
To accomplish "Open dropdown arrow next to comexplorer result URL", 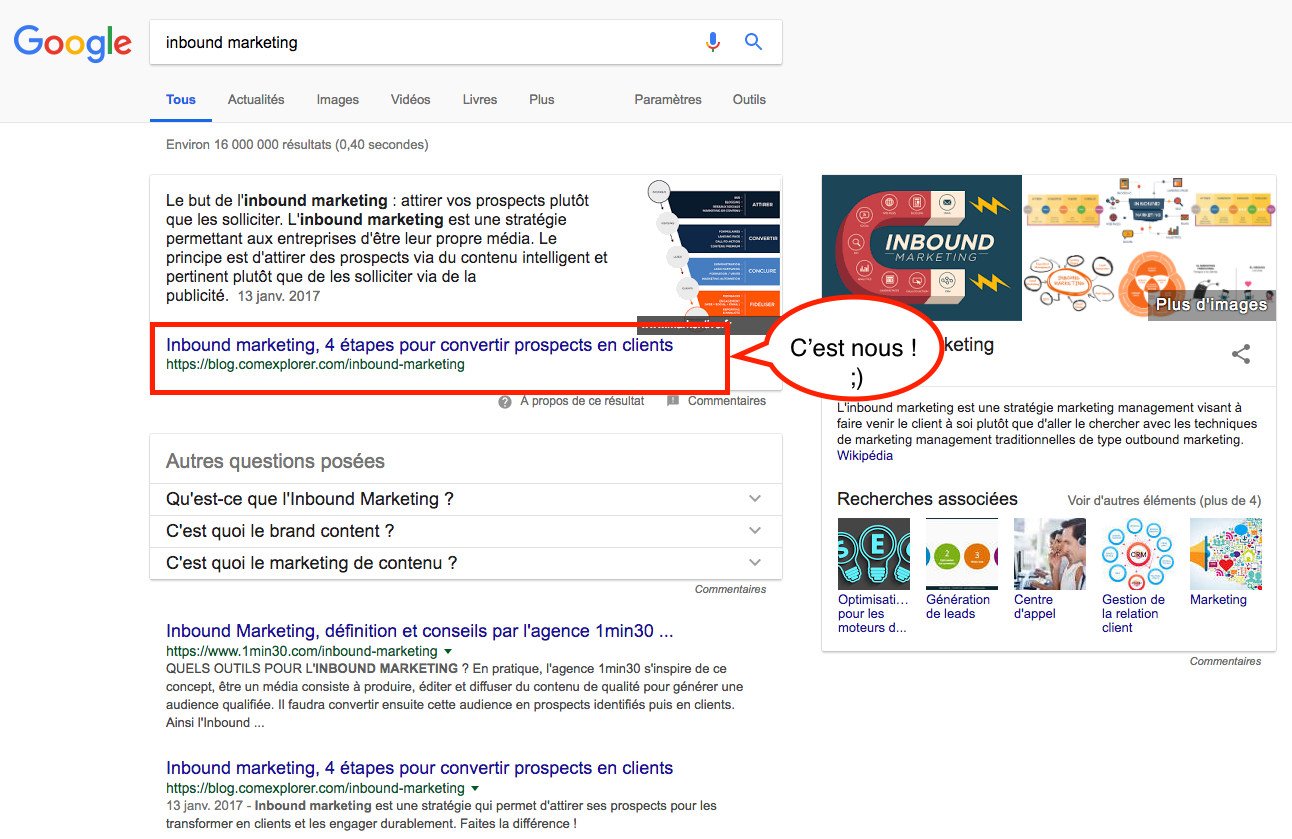I will pyautogui.click(x=475, y=789).
